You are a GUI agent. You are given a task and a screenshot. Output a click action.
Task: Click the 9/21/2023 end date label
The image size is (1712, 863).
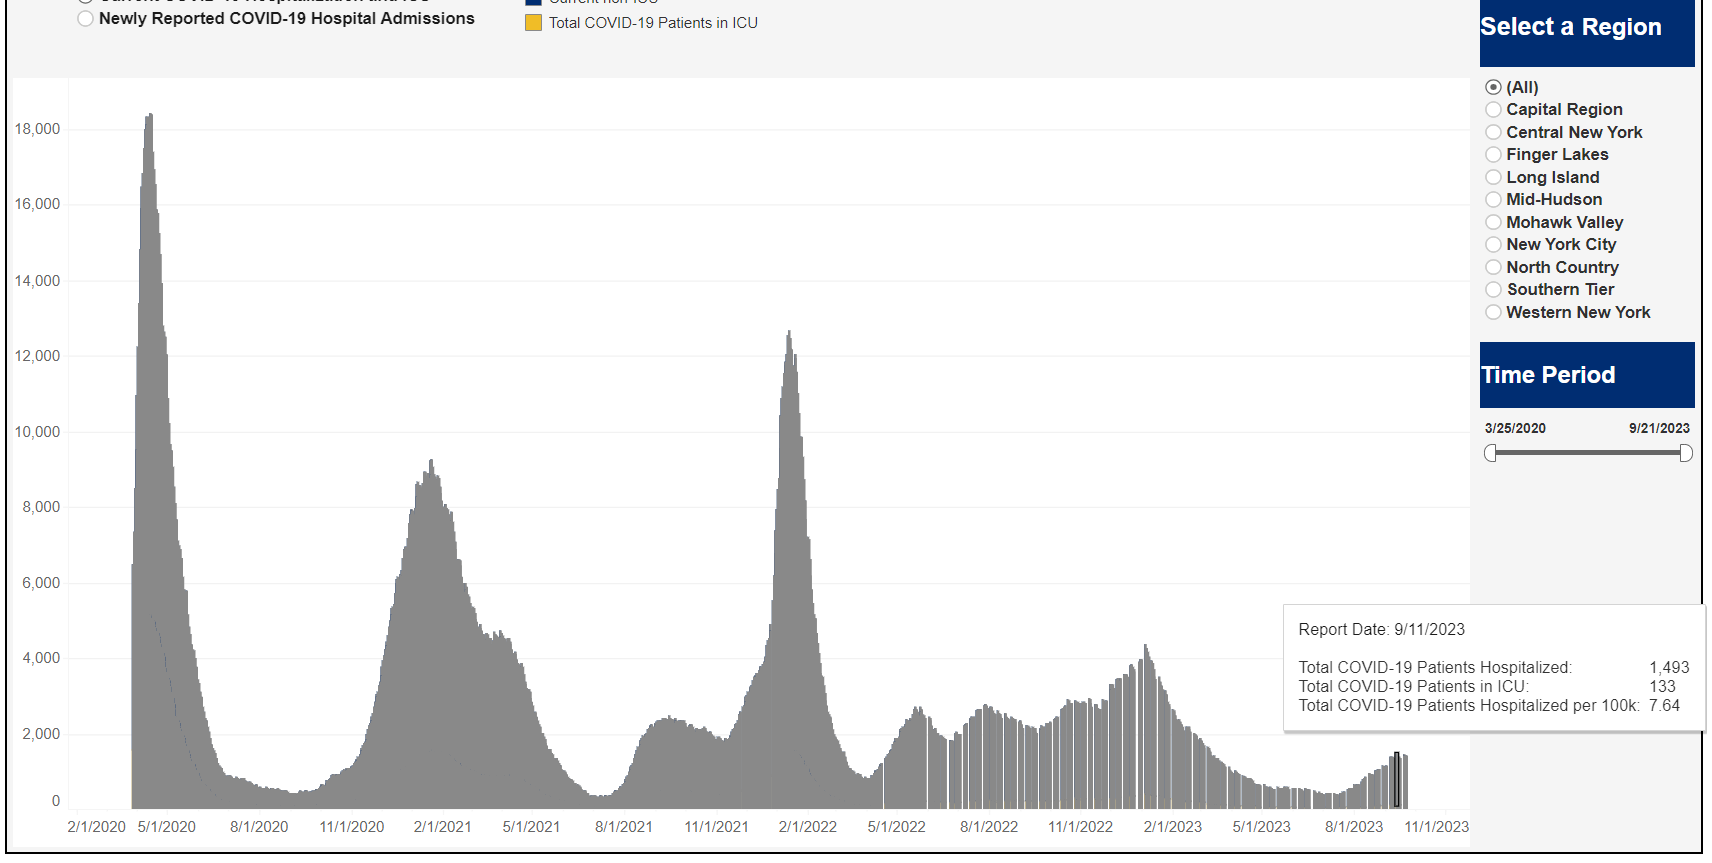pyautogui.click(x=1659, y=428)
